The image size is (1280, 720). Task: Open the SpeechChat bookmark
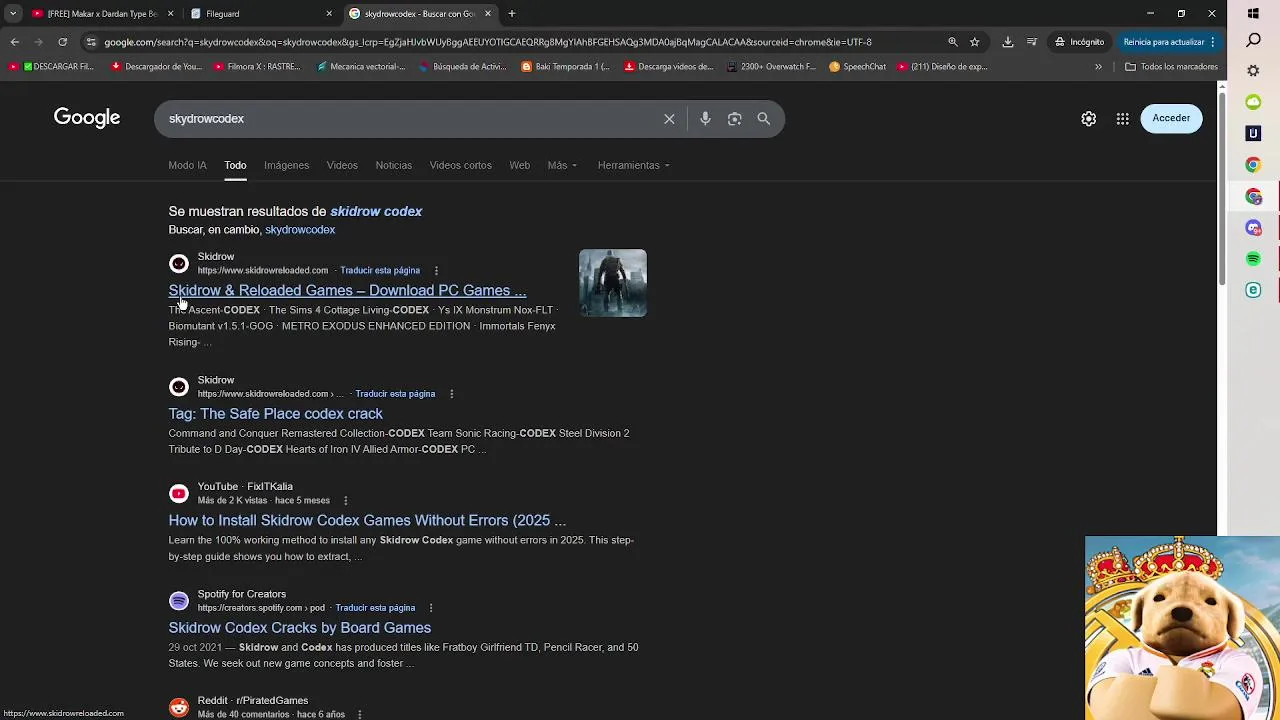(x=858, y=67)
